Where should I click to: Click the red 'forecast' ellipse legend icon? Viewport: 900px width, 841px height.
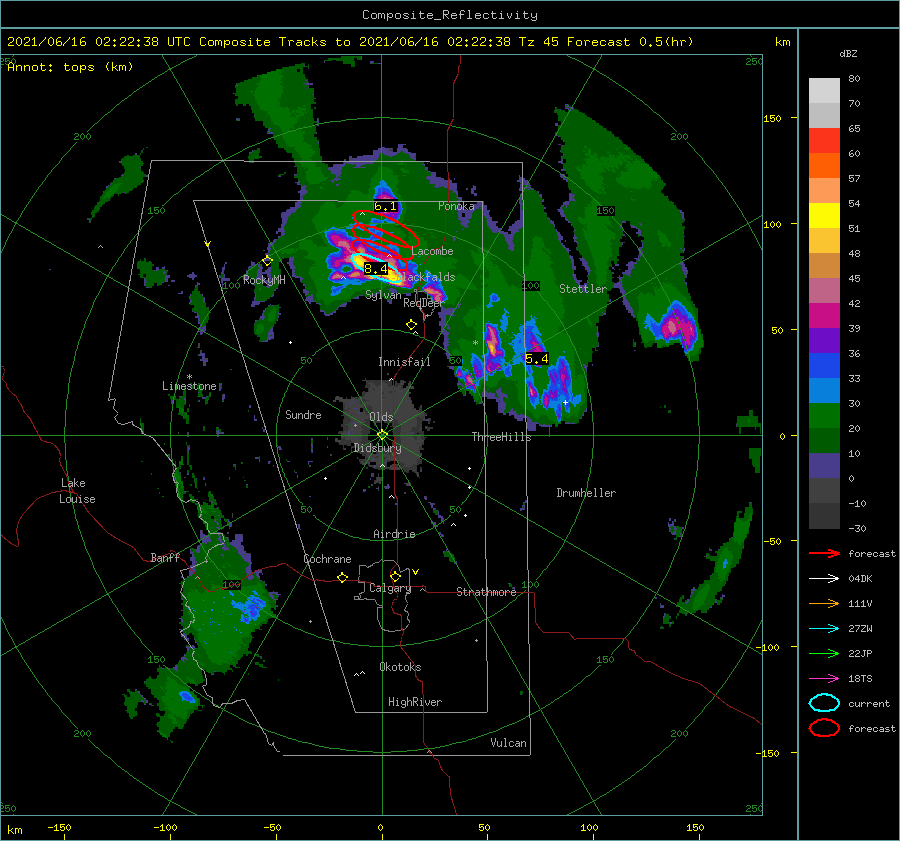pyautogui.click(x=824, y=728)
